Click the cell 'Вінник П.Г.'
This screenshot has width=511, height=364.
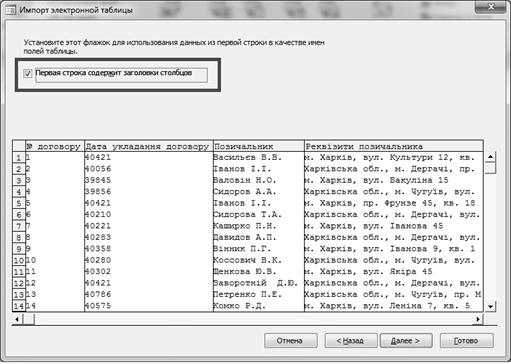259,249
